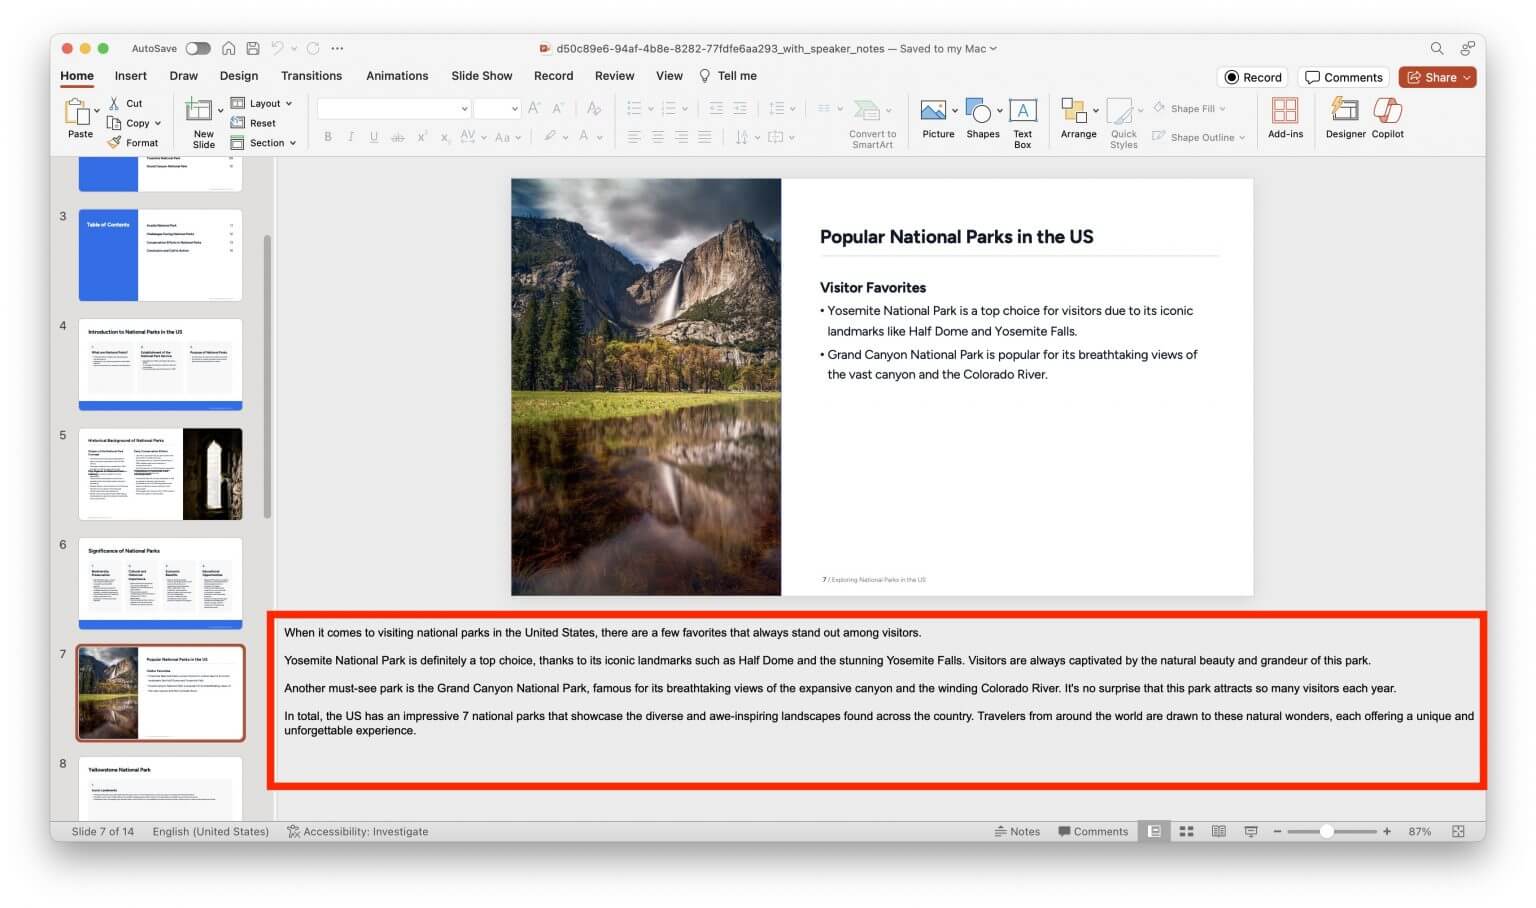Select slide 4 thumbnail
Viewport: 1536px width, 908px height.
click(159, 364)
